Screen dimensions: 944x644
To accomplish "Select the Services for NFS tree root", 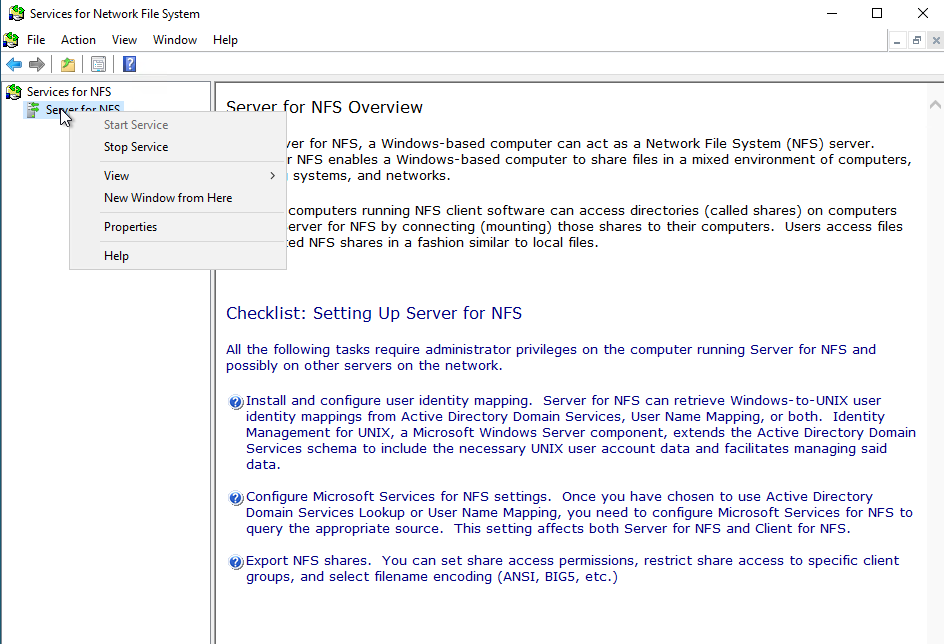I will click(x=69, y=91).
